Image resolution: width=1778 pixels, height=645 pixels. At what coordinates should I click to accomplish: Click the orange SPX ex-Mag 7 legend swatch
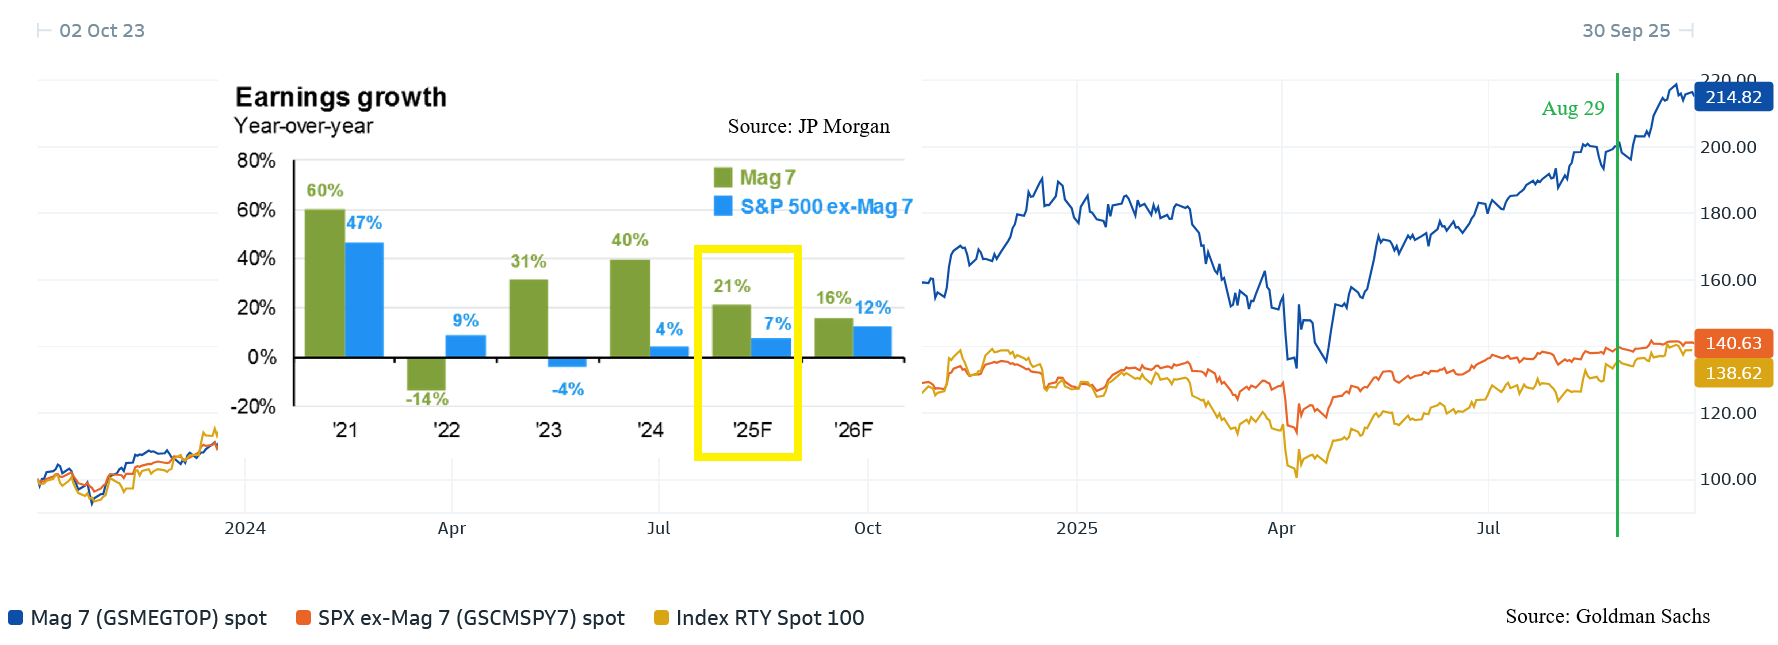[x=303, y=618]
